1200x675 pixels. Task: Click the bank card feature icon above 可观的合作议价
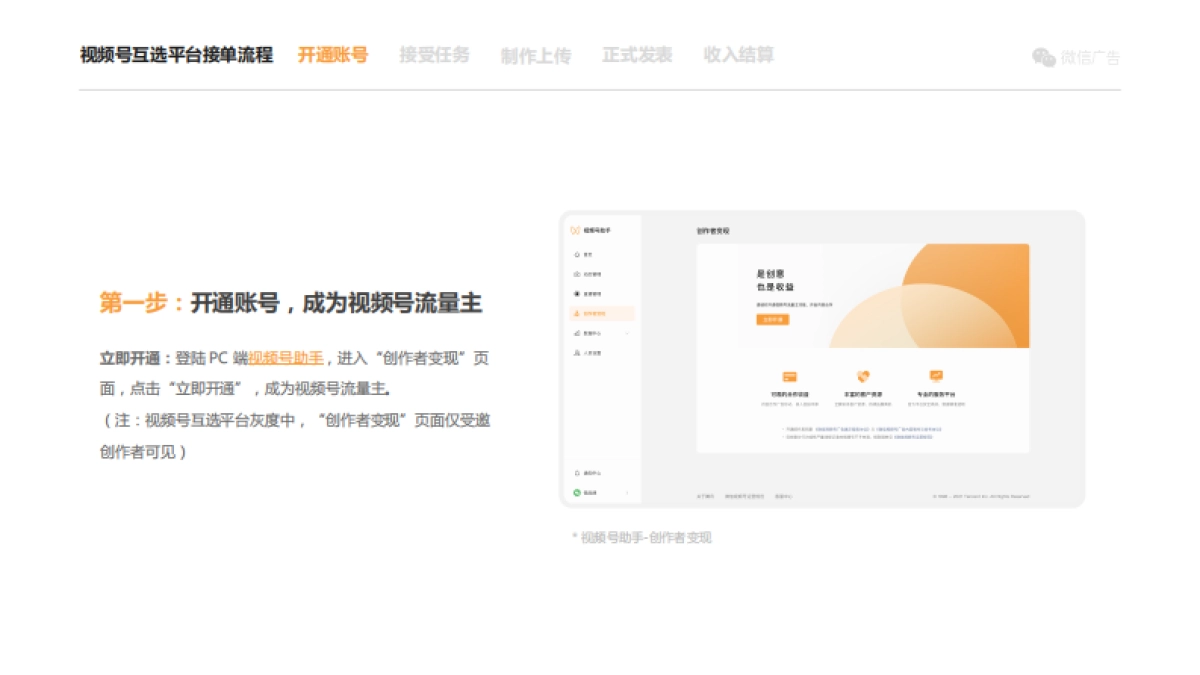tap(789, 376)
